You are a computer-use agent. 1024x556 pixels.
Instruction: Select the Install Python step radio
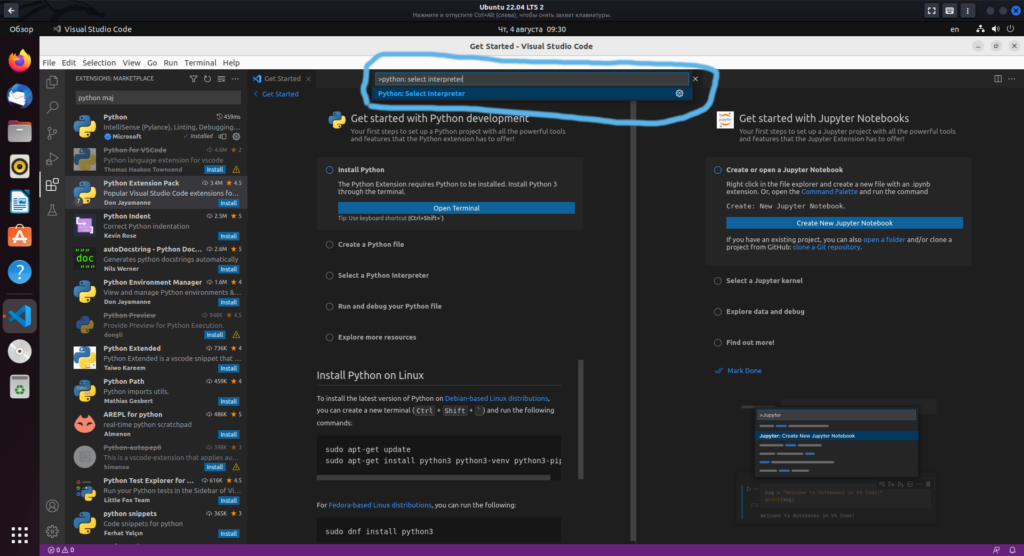tap(329, 170)
